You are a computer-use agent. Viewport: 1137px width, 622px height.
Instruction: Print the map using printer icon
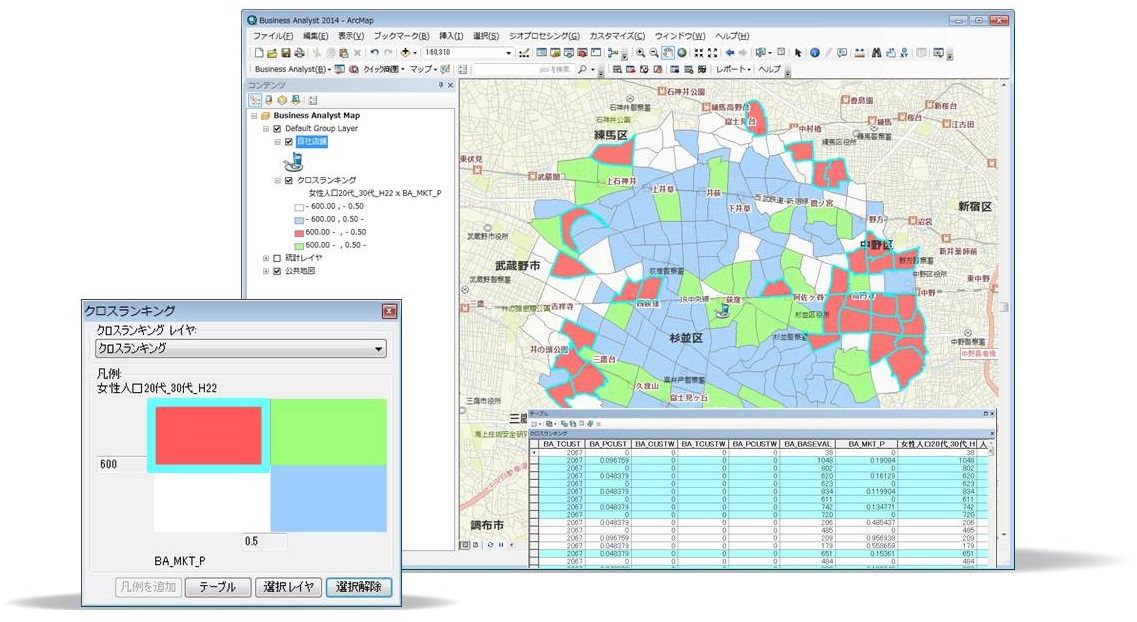click(x=299, y=53)
